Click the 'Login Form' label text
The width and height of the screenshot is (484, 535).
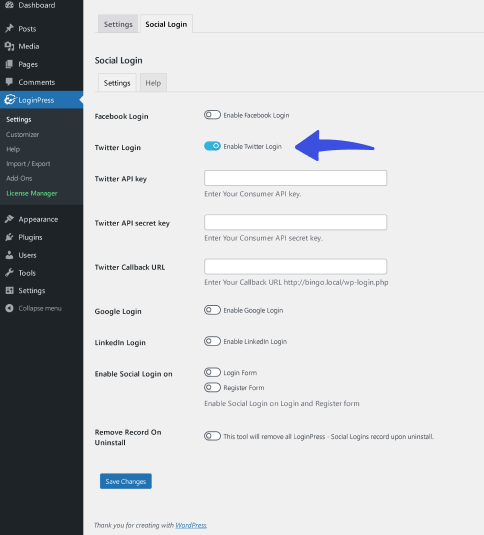[x=240, y=373]
